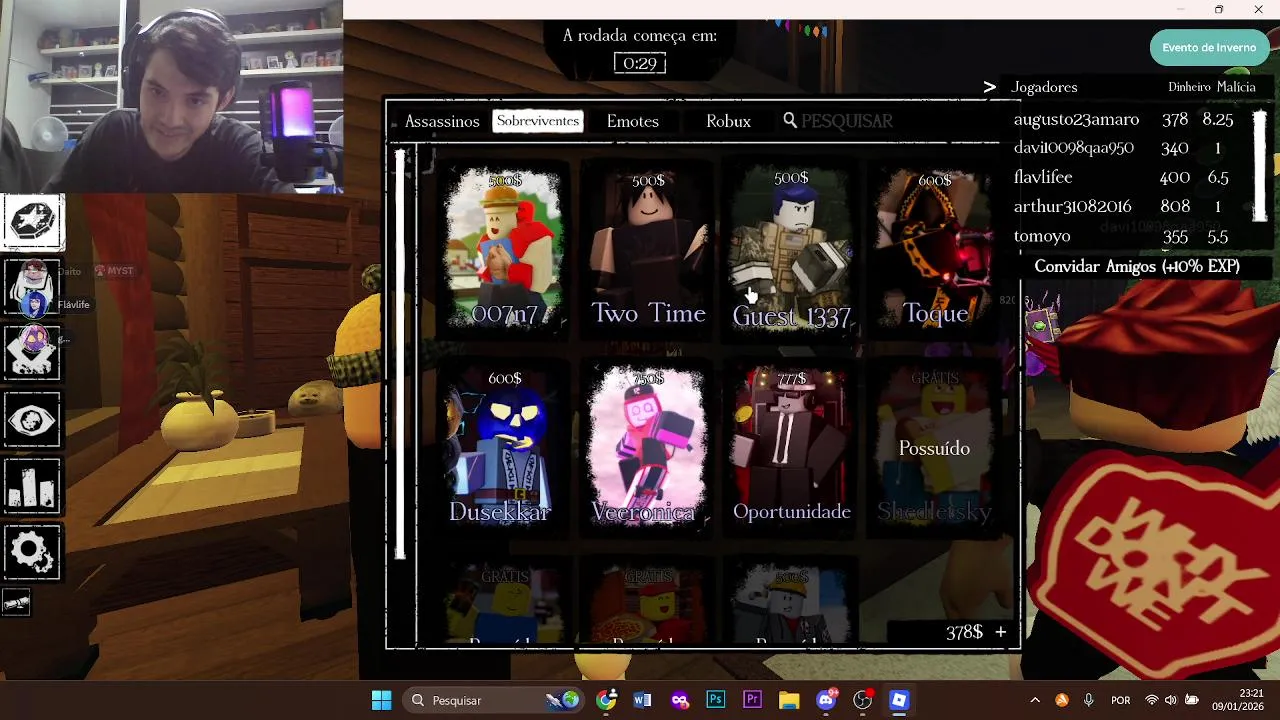Click the Evento de Inverno button
Screen dimensions: 1280x720
1209,48
